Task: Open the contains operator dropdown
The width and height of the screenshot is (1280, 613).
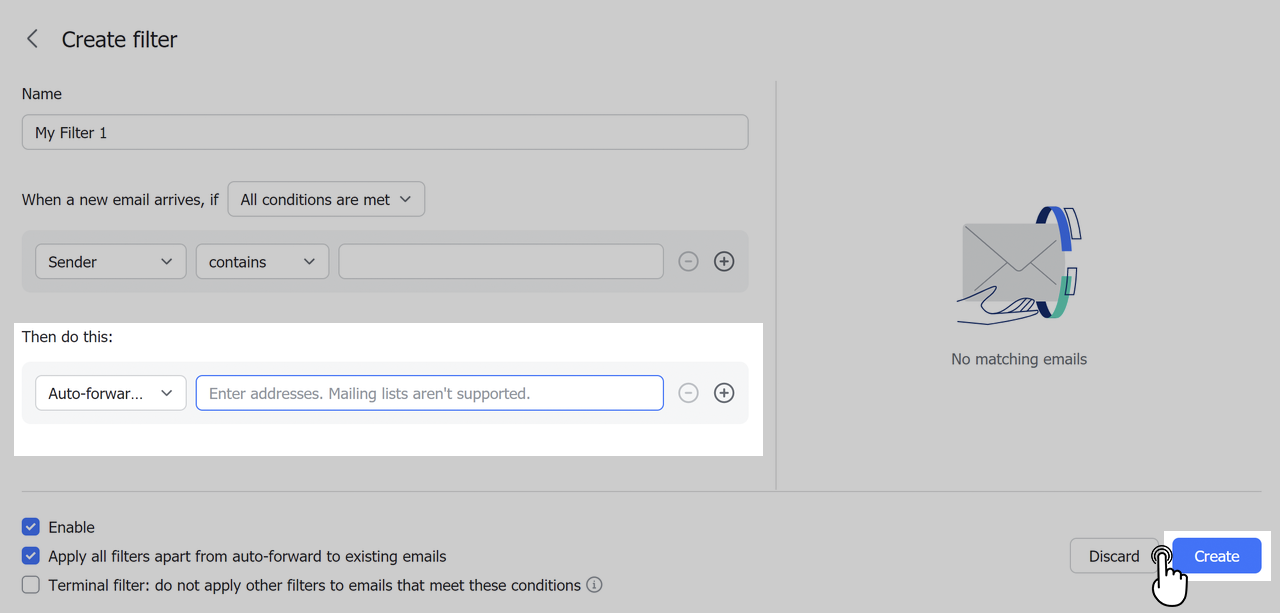Action: coord(262,261)
